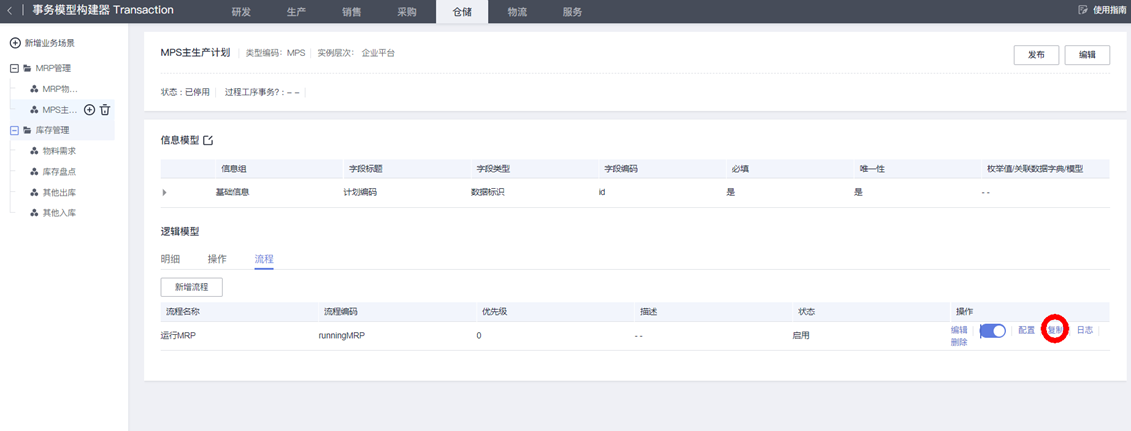Go to the 服务 tab

coord(572,12)
